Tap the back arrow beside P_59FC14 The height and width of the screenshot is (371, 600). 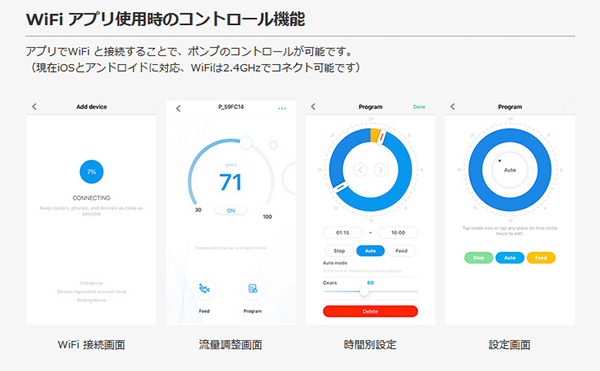point(178,109)
